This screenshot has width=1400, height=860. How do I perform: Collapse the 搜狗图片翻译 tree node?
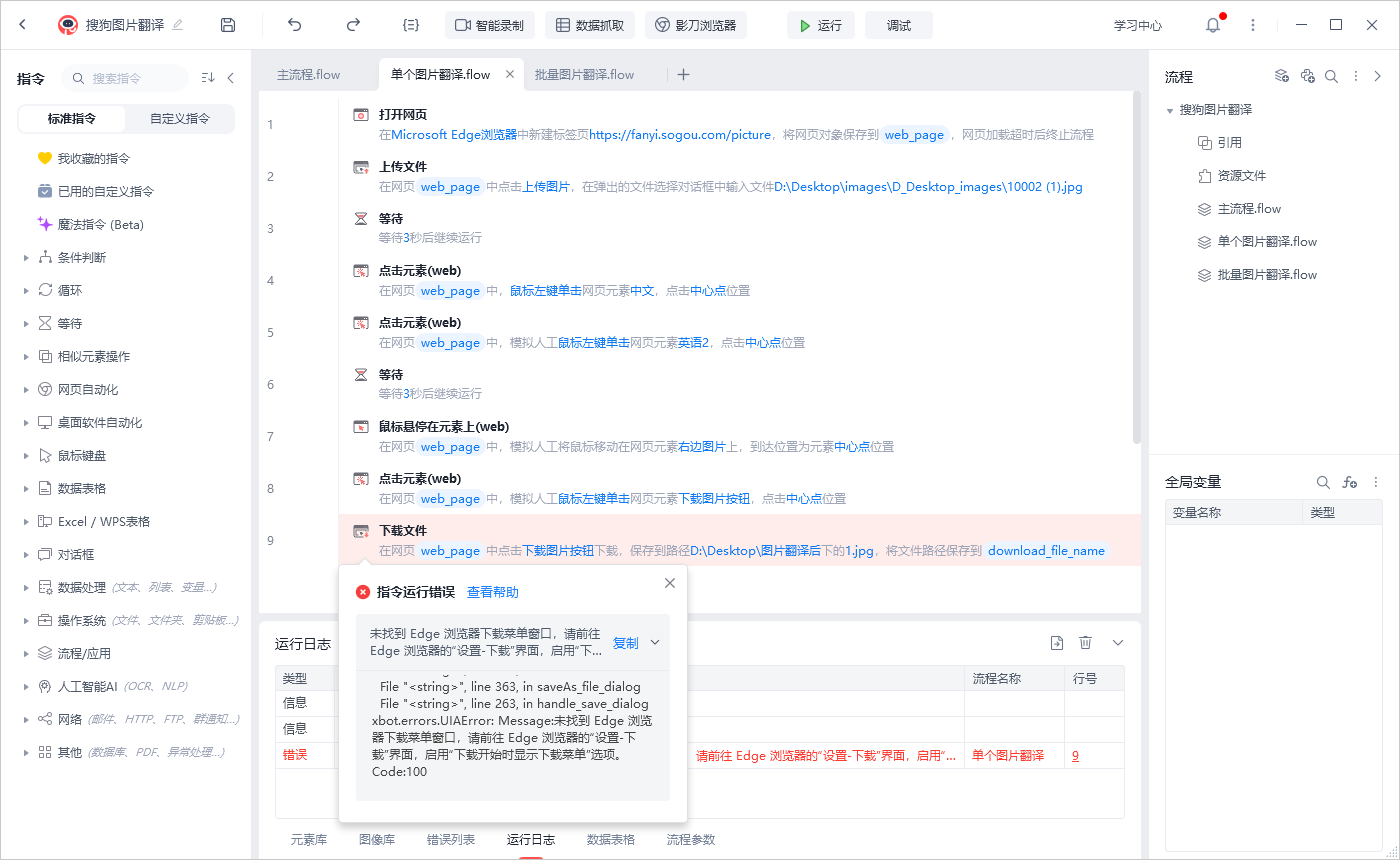click(1170, 110)
